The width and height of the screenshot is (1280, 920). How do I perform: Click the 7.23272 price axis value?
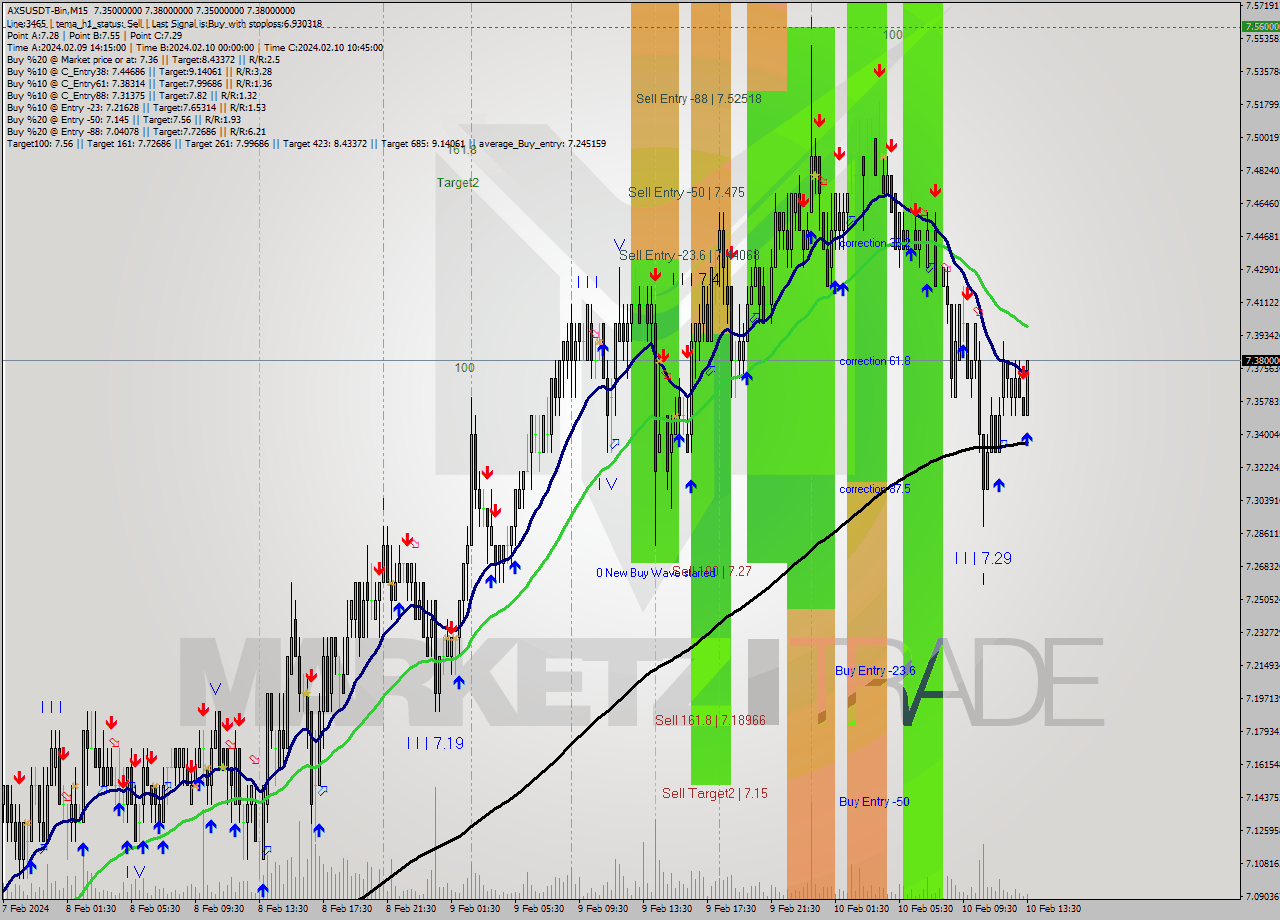1260,632
